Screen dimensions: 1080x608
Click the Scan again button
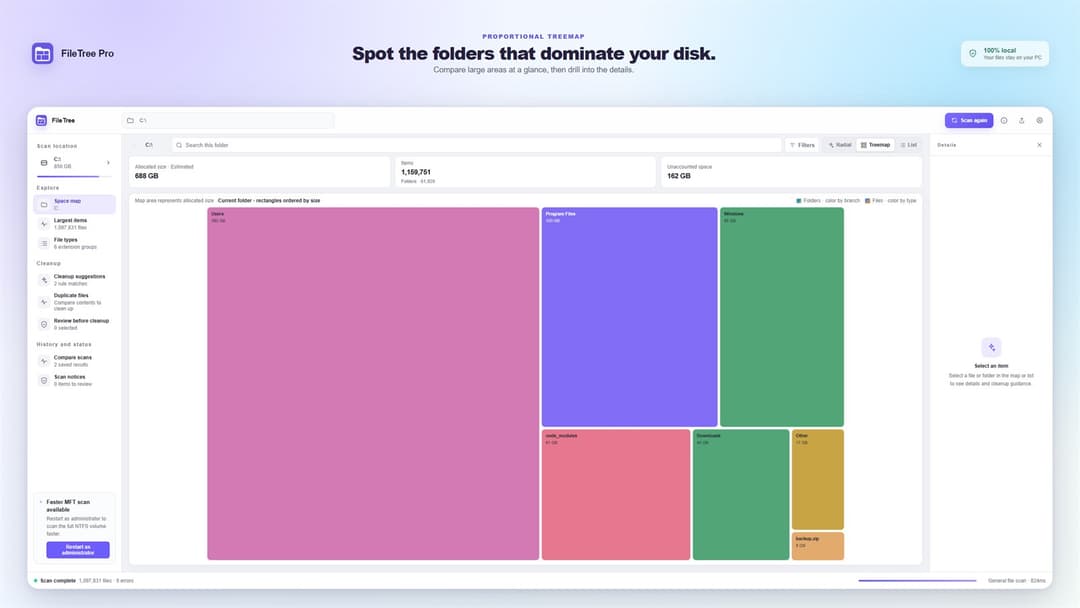968,120
